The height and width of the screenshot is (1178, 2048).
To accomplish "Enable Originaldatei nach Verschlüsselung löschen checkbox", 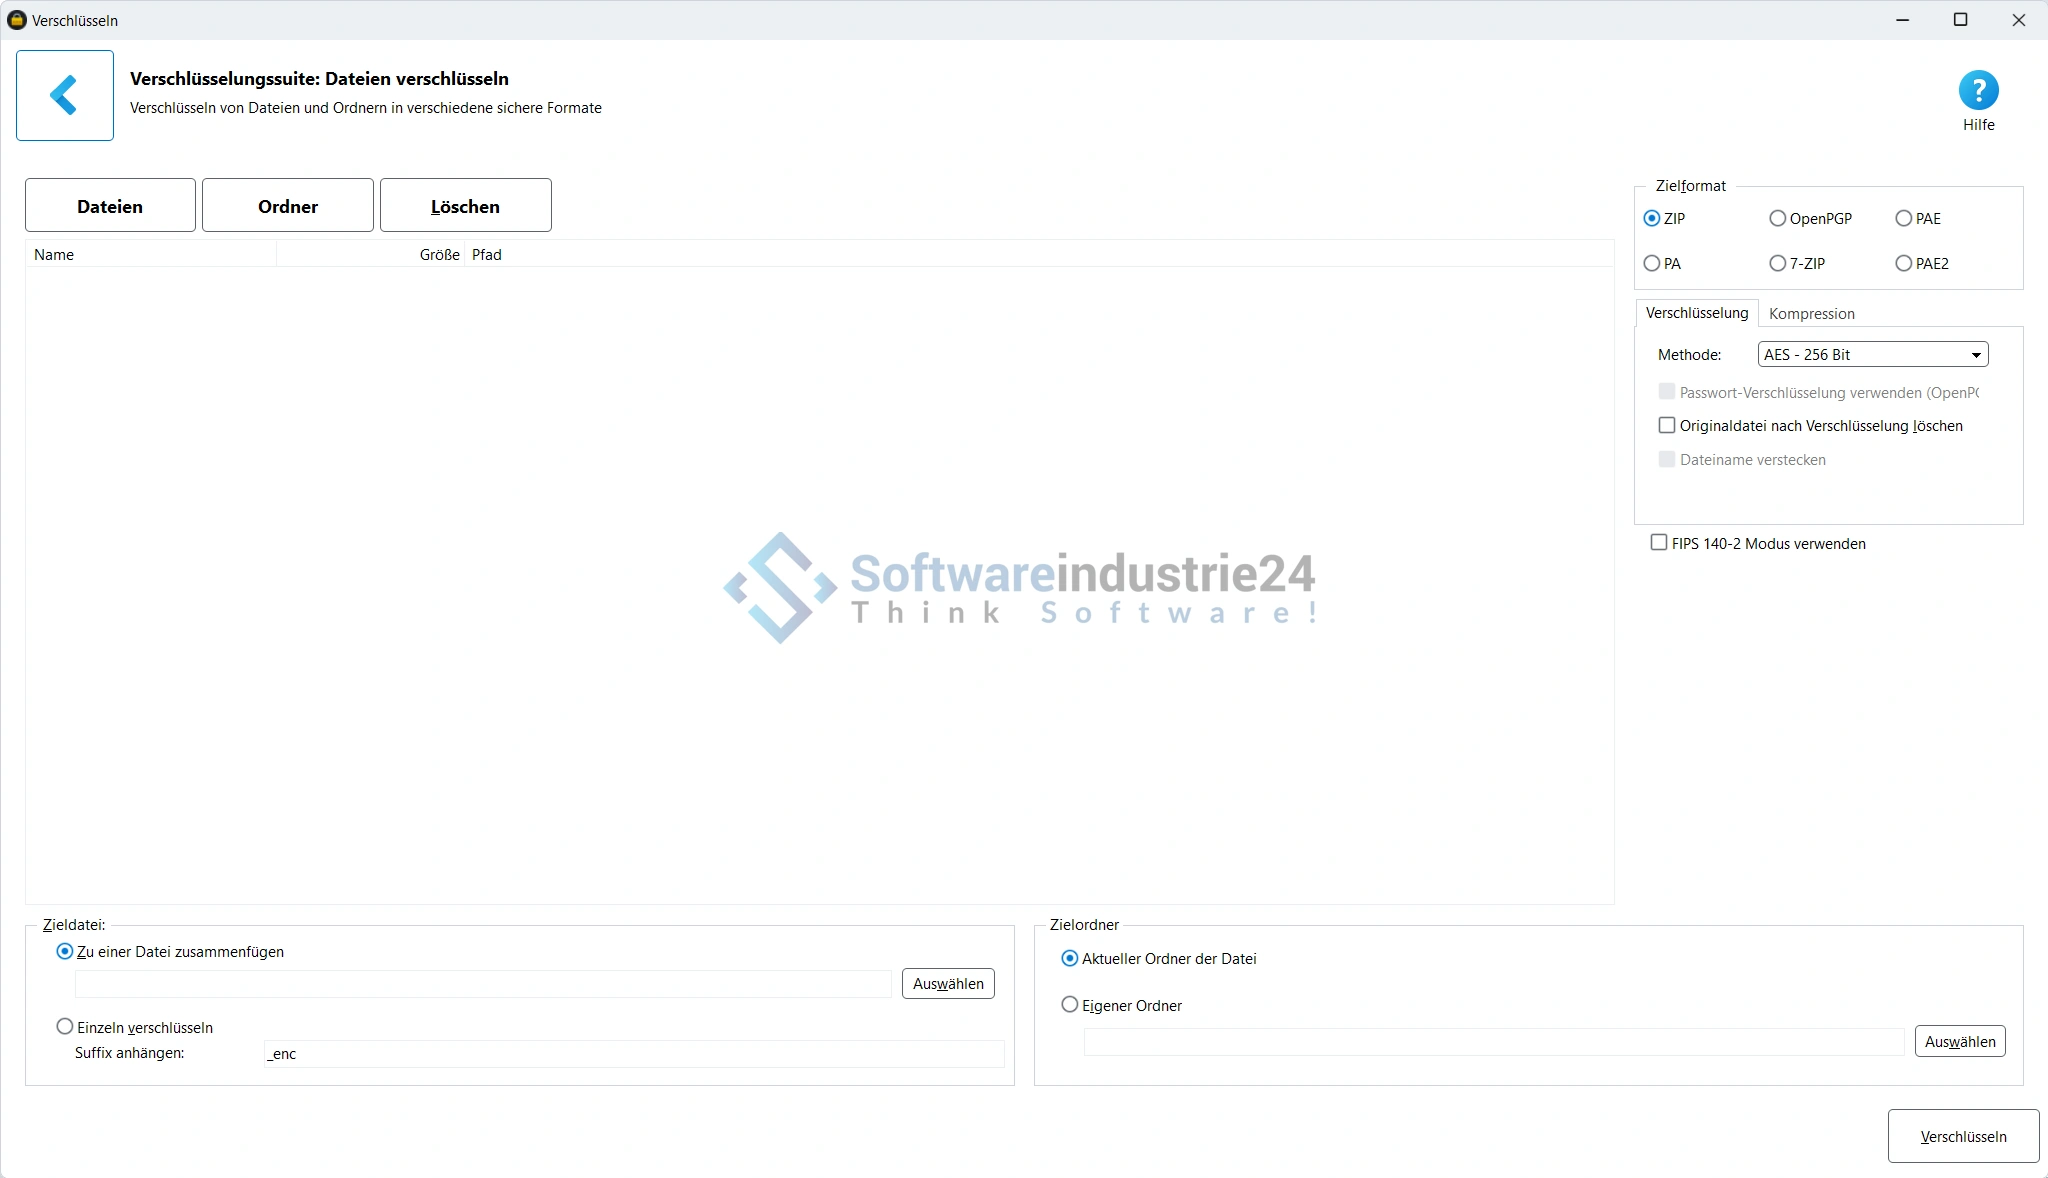I will (x=1667, y=425).
